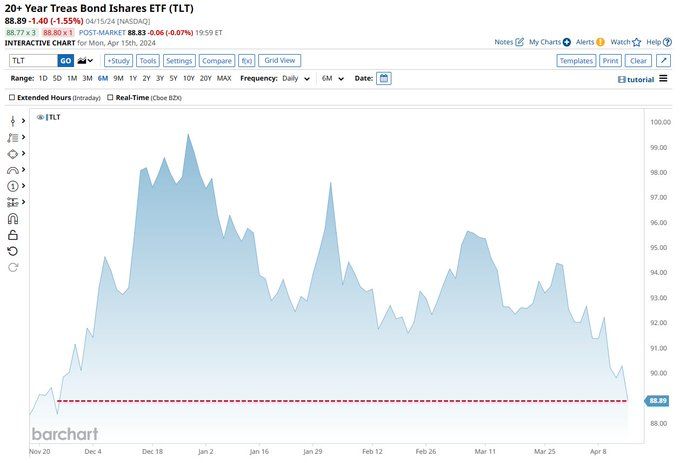Switch range to 3Y

point(160,78)
